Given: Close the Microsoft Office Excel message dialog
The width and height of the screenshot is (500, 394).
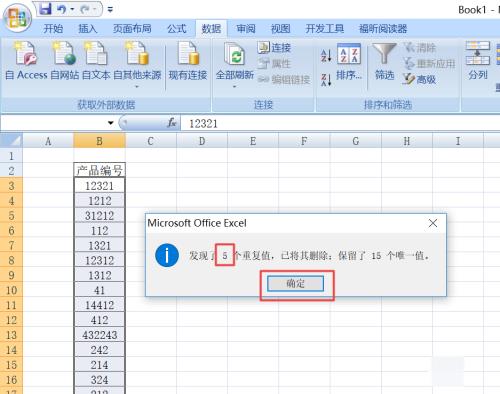Looking at the screenshot, I should click(x=433, y=223).
